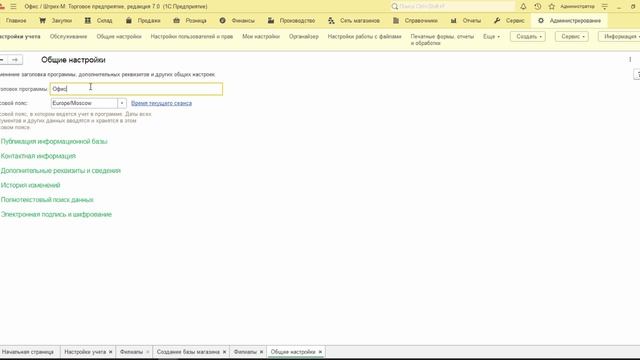Open the Администрирование section

click(x=569, y=20)
